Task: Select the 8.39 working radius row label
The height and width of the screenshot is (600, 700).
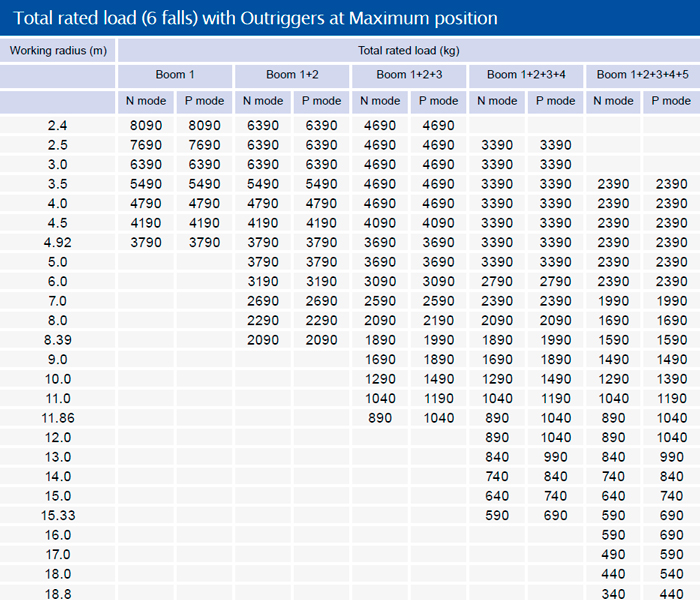Action: click(58, 340)
